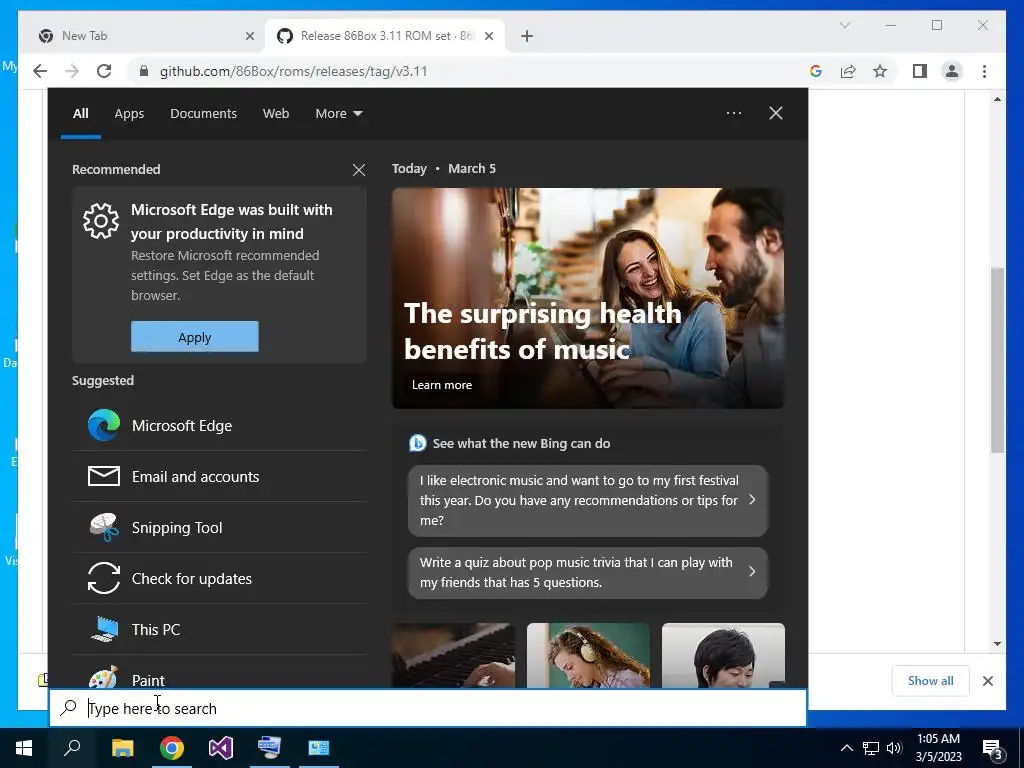Select the Documents search tab
The image size is (1024, 768).
point(203,114)
